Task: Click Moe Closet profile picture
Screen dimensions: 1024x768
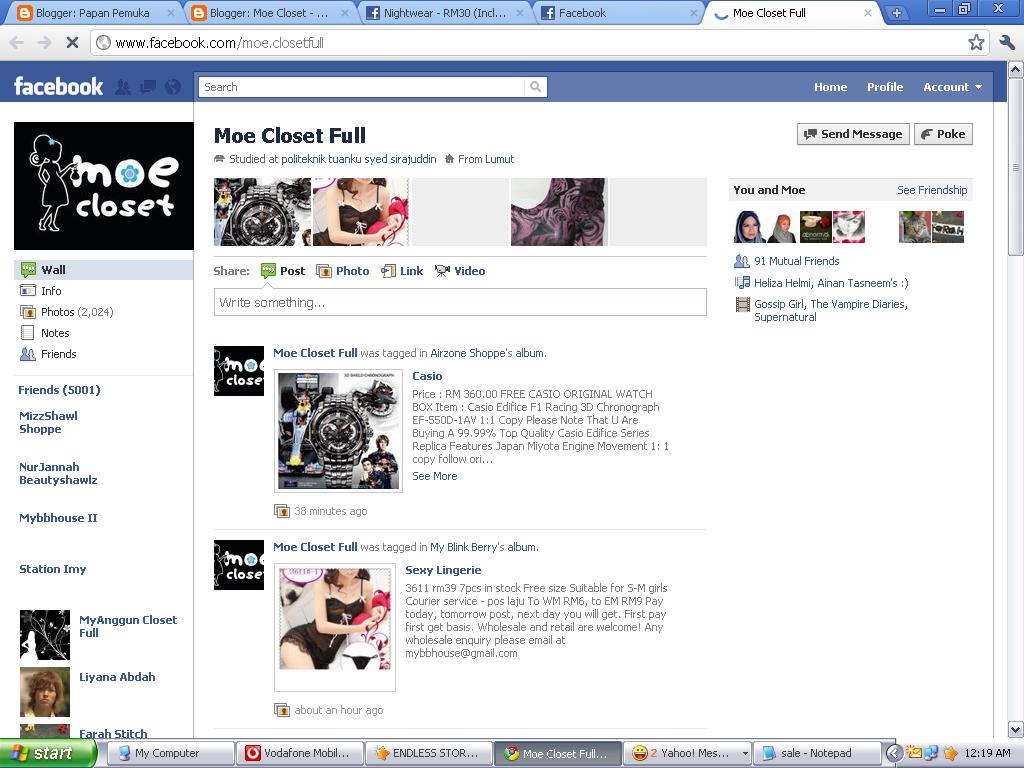Action: 104,185
